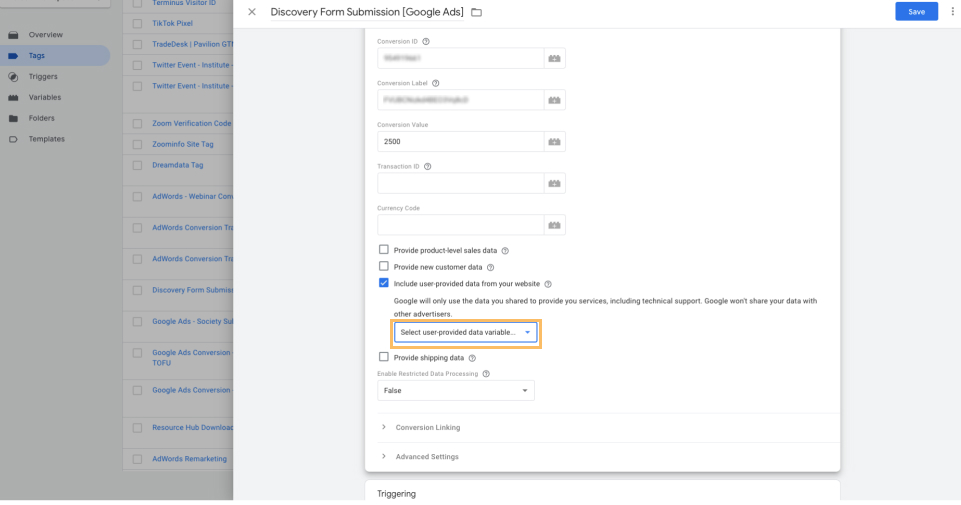Open variable picker for Transaction ID
This screenshot has height=505, width=961.
(554, 183)
